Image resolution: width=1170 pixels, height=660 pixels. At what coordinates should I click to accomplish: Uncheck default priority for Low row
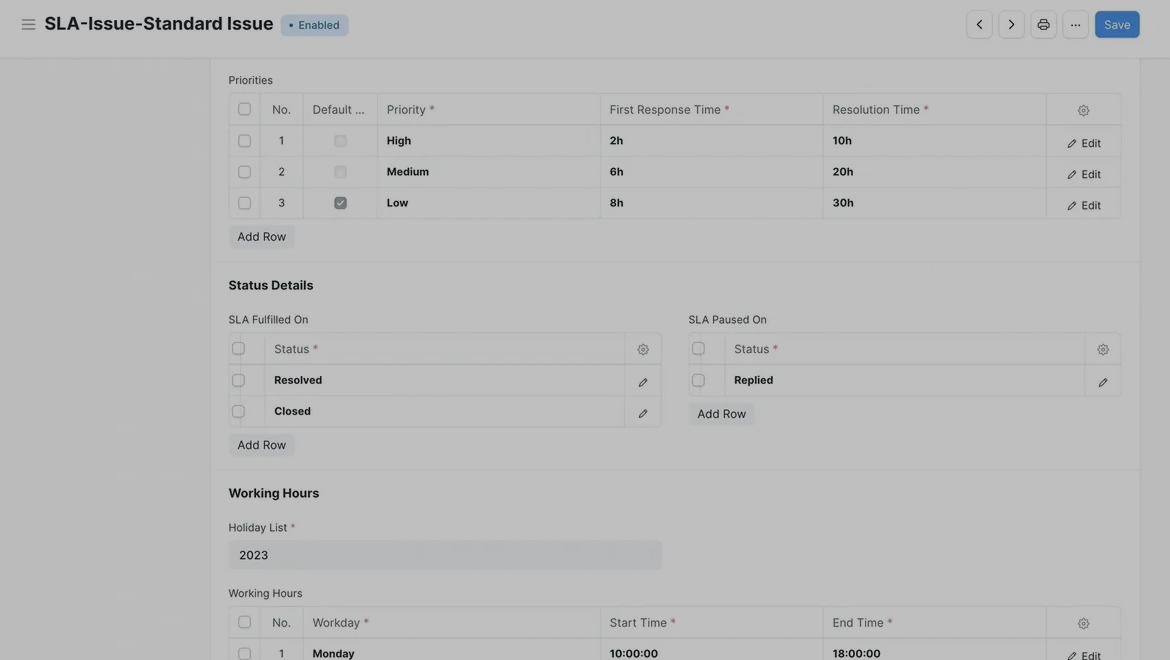340,203
